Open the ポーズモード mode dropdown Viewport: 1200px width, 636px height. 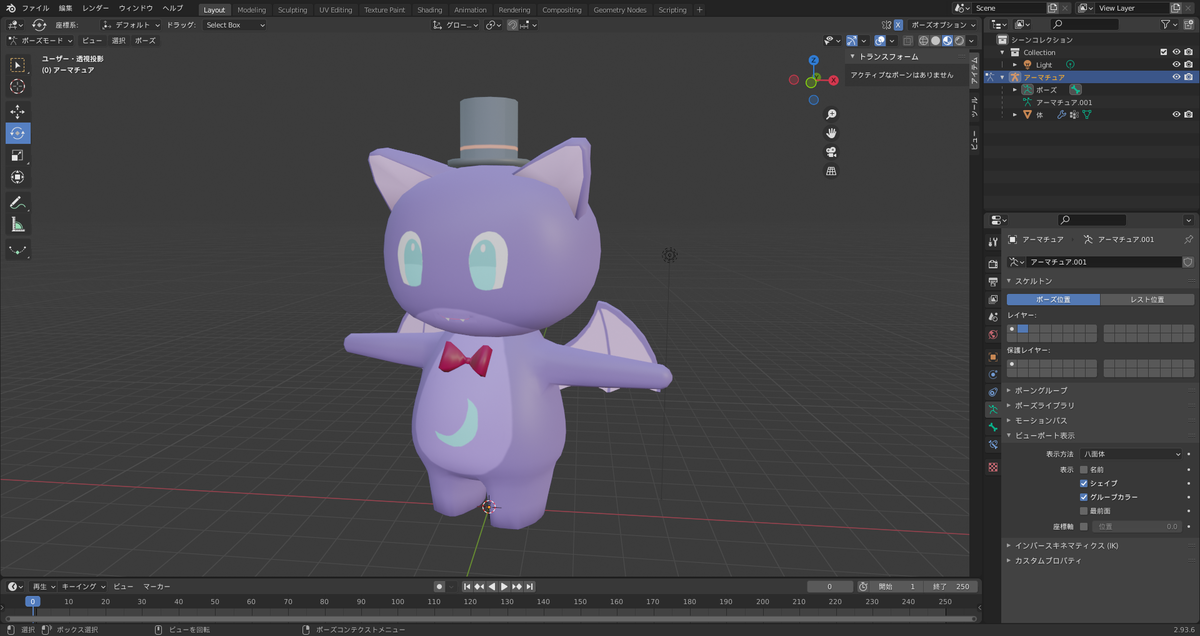pos(39,41)
